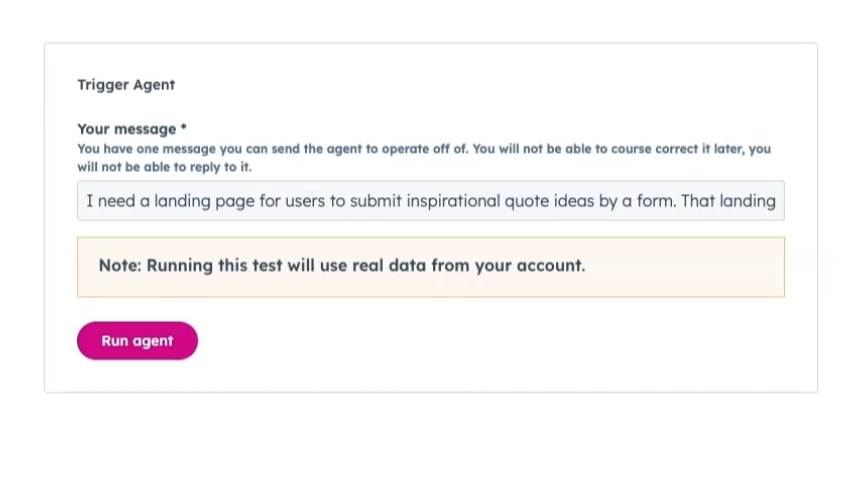Screen dimensions: 863x485
Task: Click the required asterisk beside Your message
Action: tap(183, 129)
